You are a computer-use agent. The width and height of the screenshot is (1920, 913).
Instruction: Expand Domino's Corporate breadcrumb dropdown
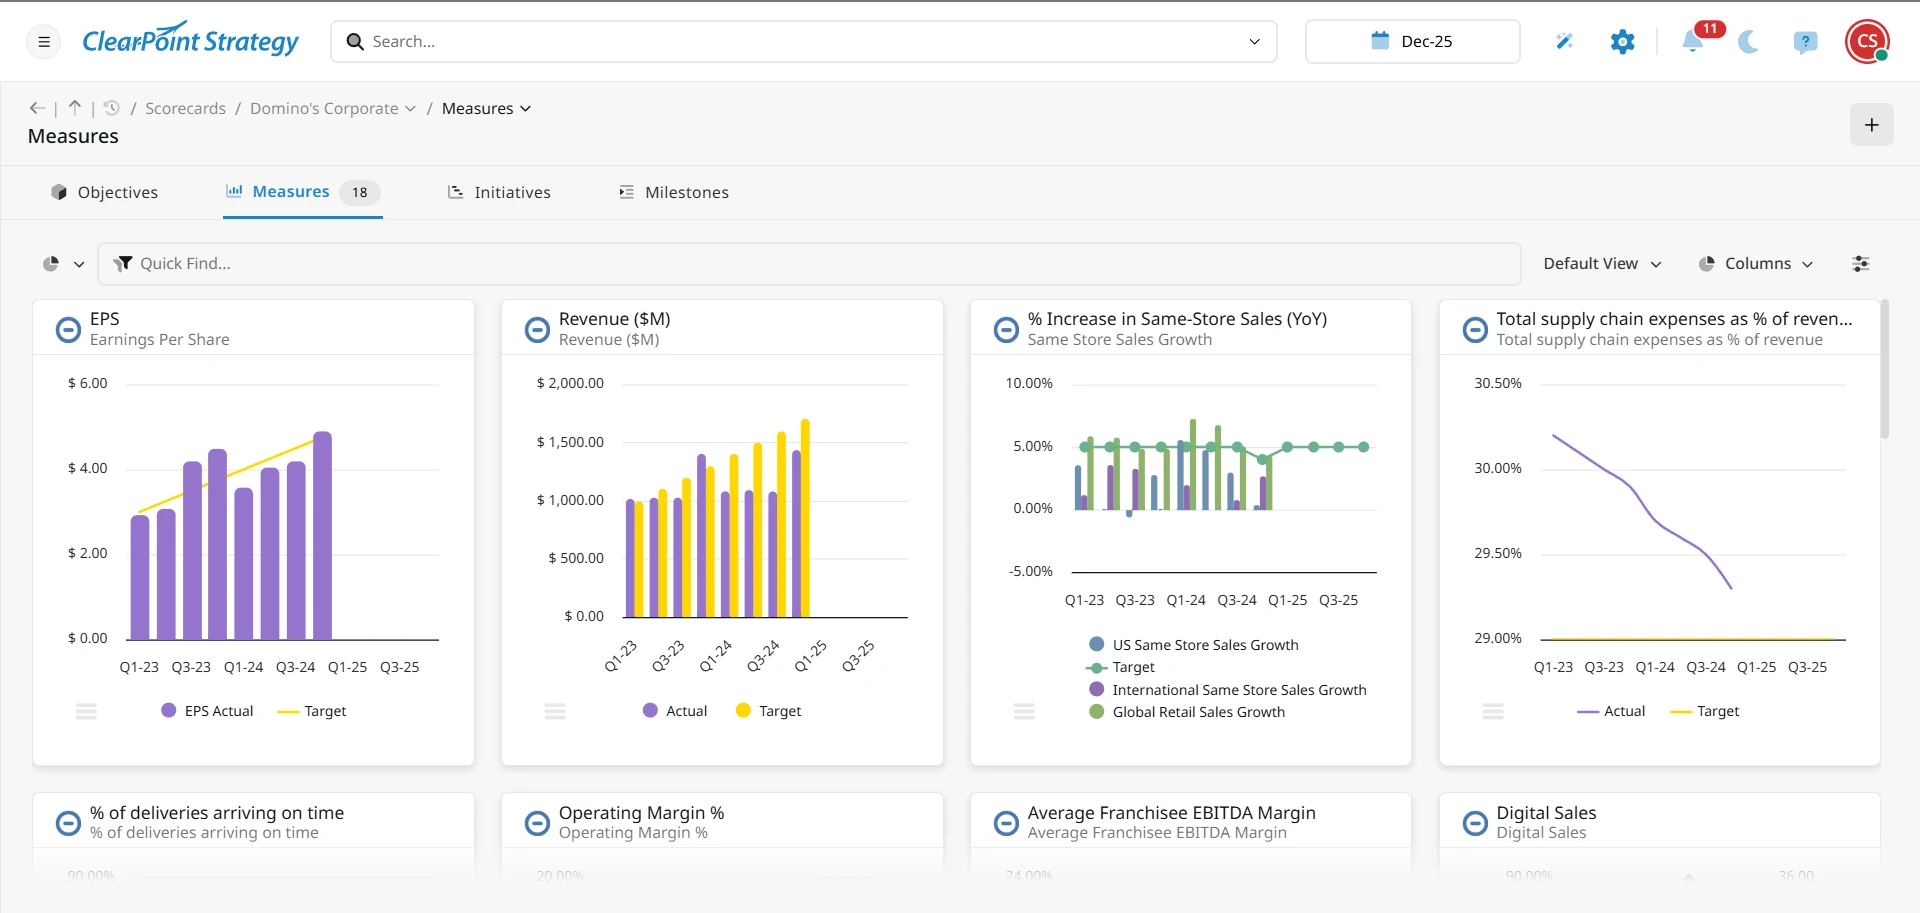click(x=410, y=109)
